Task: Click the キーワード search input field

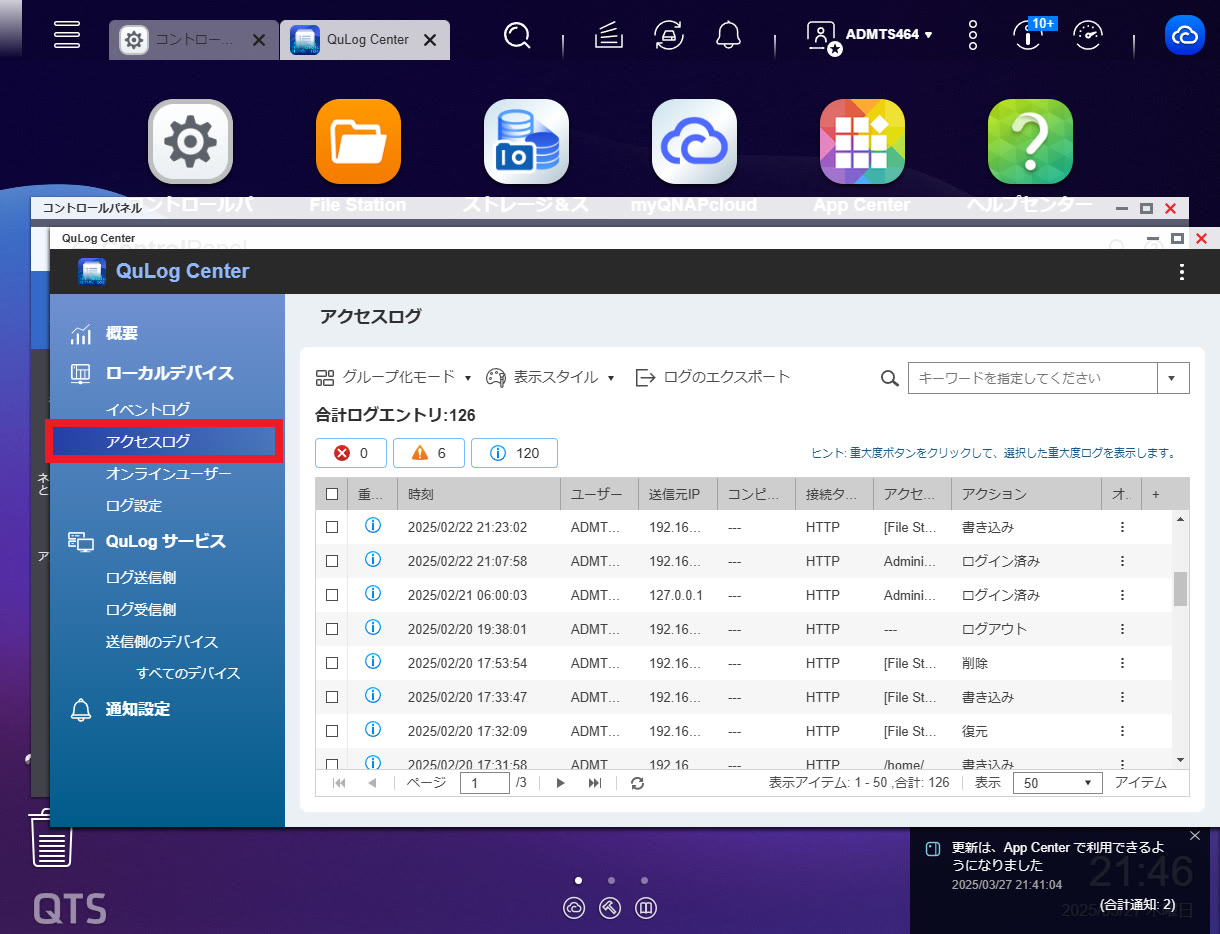Action: click(1033, 378)
